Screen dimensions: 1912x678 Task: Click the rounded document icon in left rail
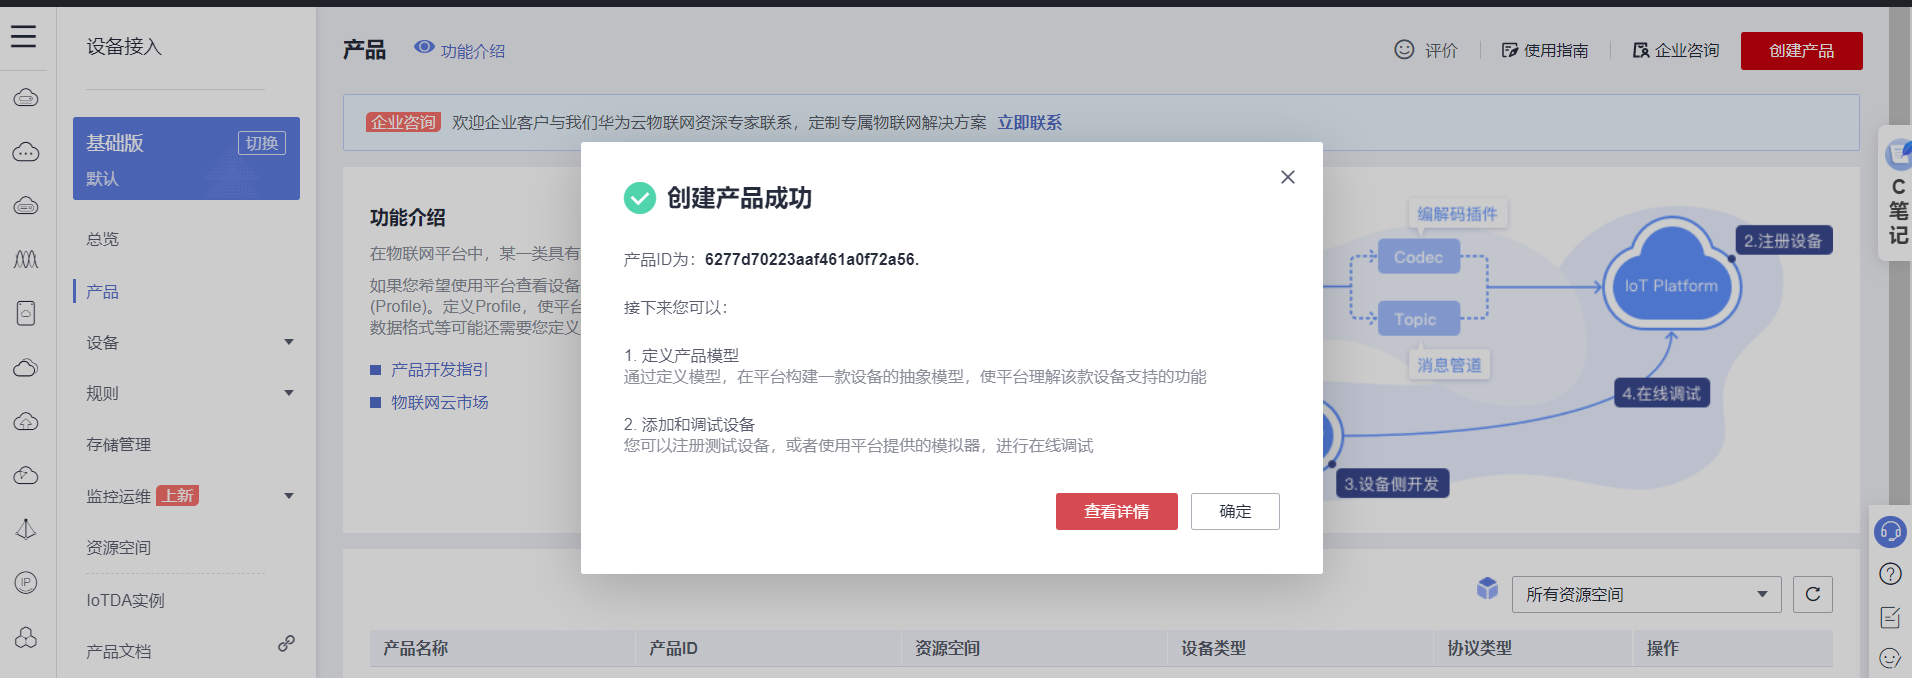[x=26, y=313]
